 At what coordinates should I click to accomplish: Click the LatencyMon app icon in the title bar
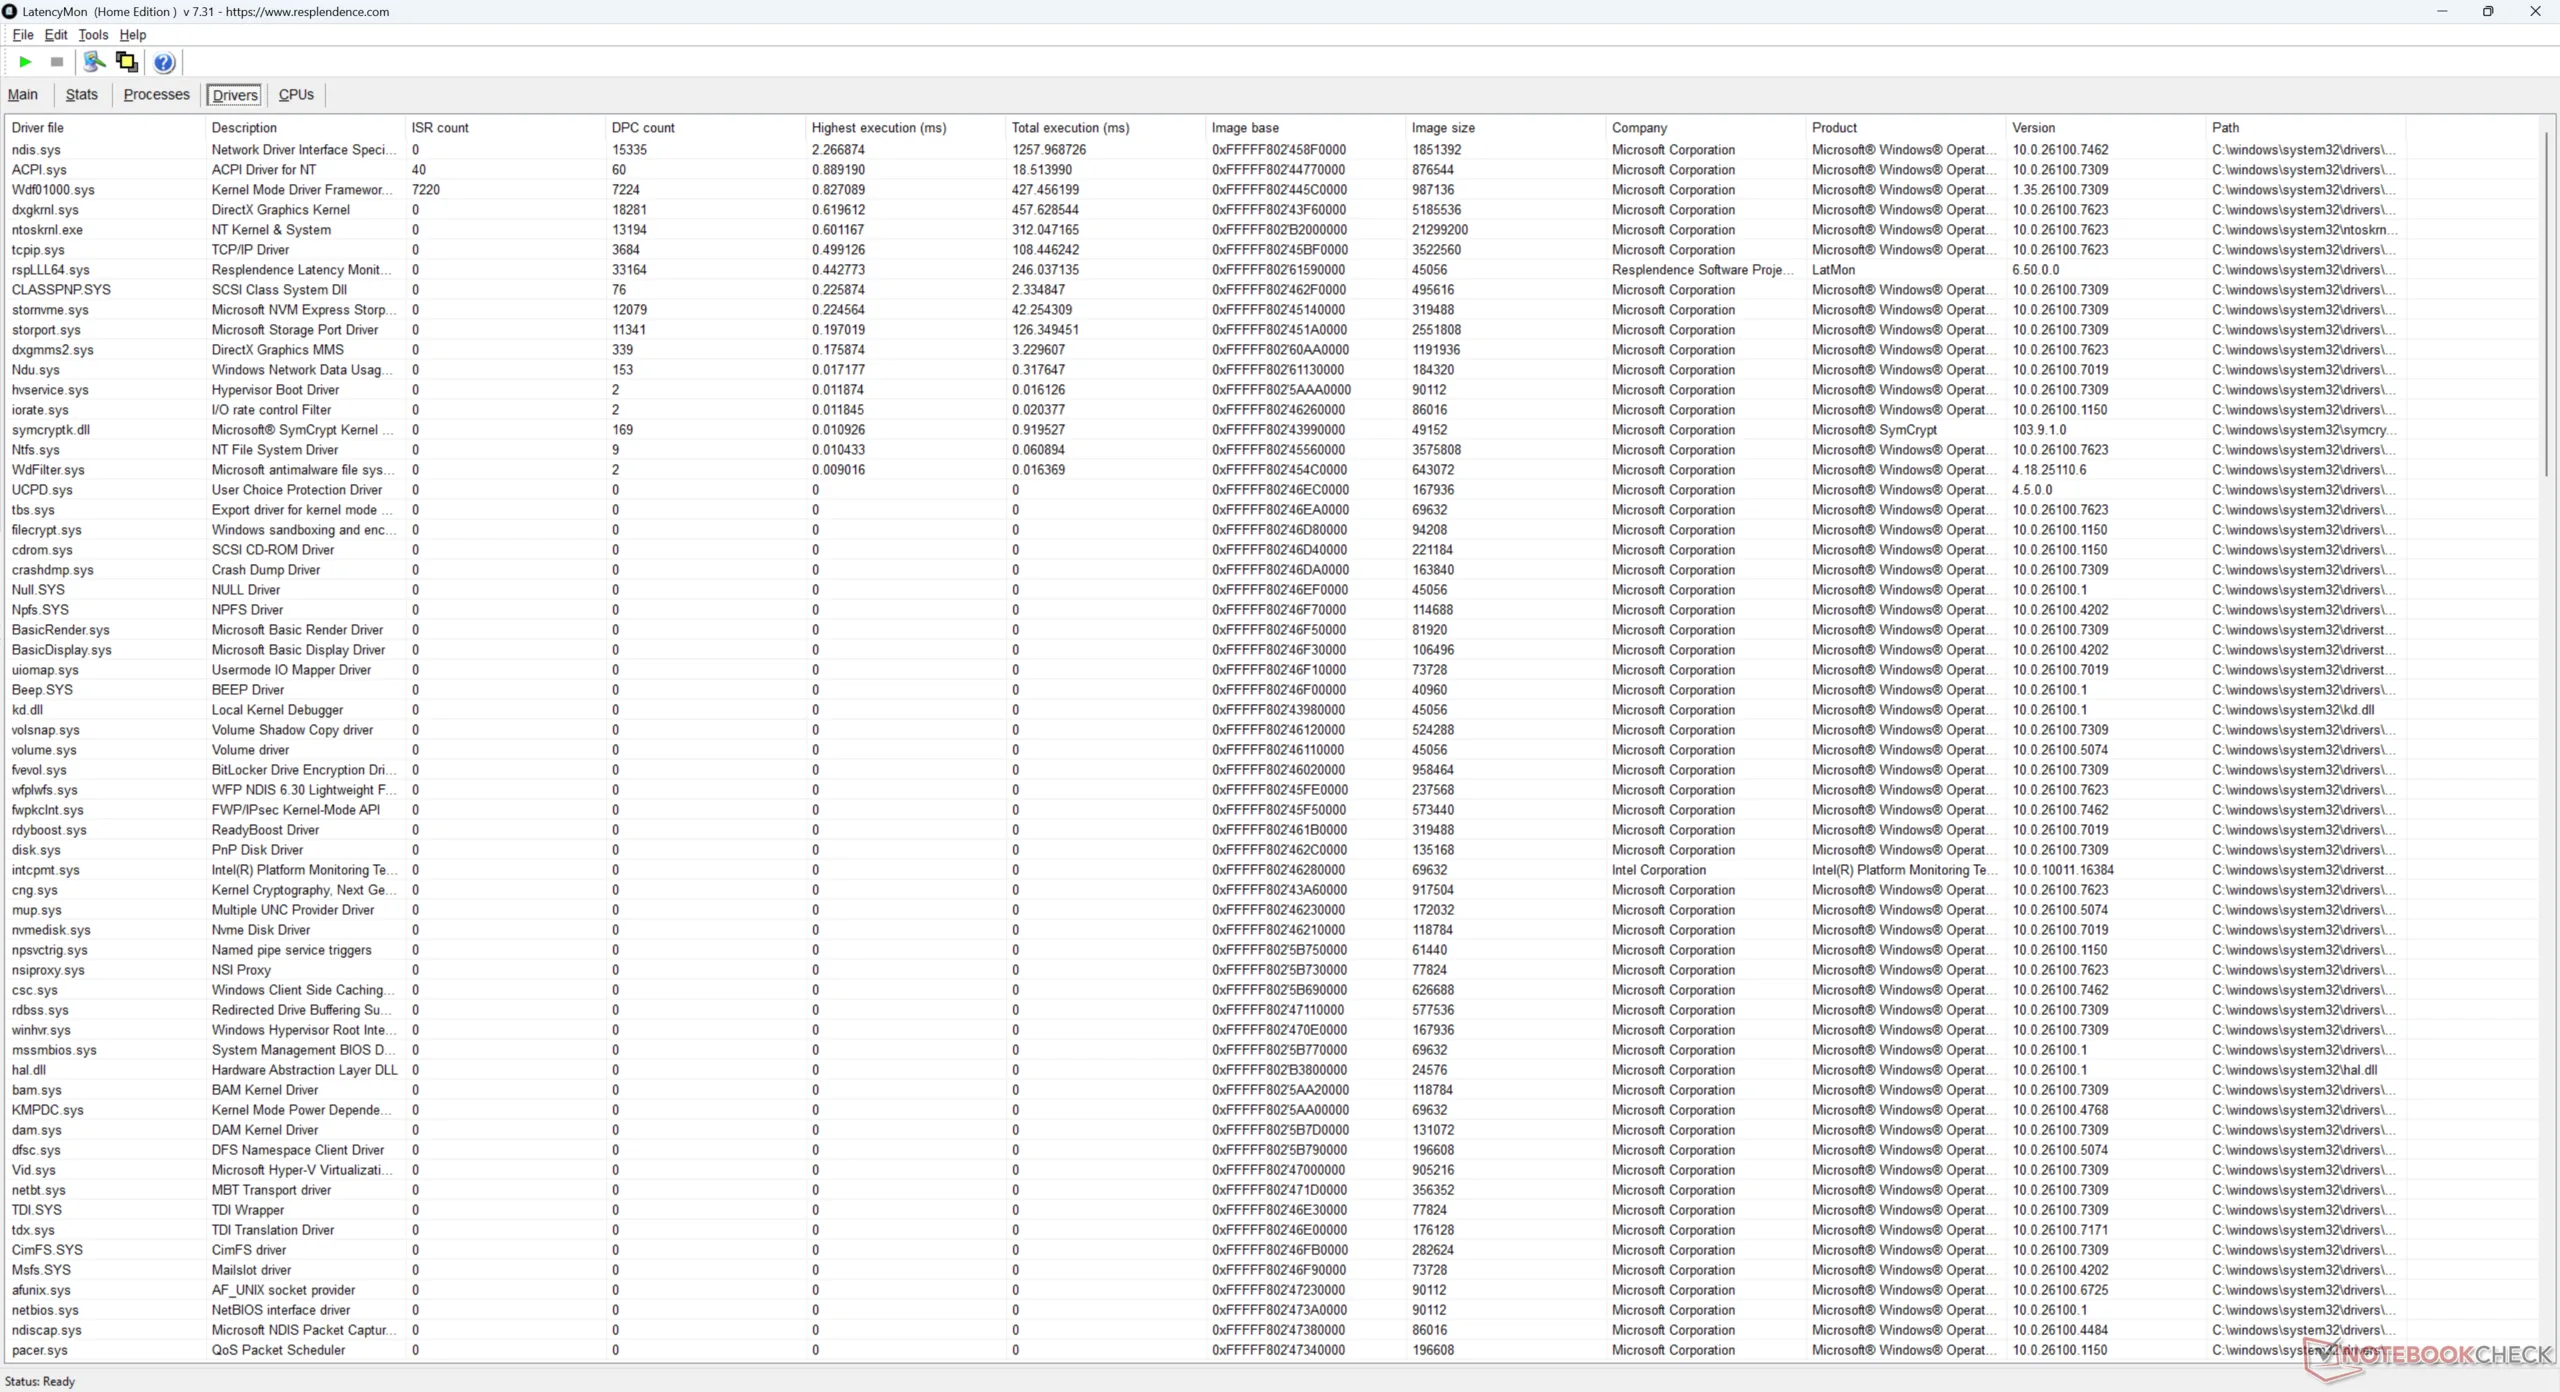click(x=10, y=11)
